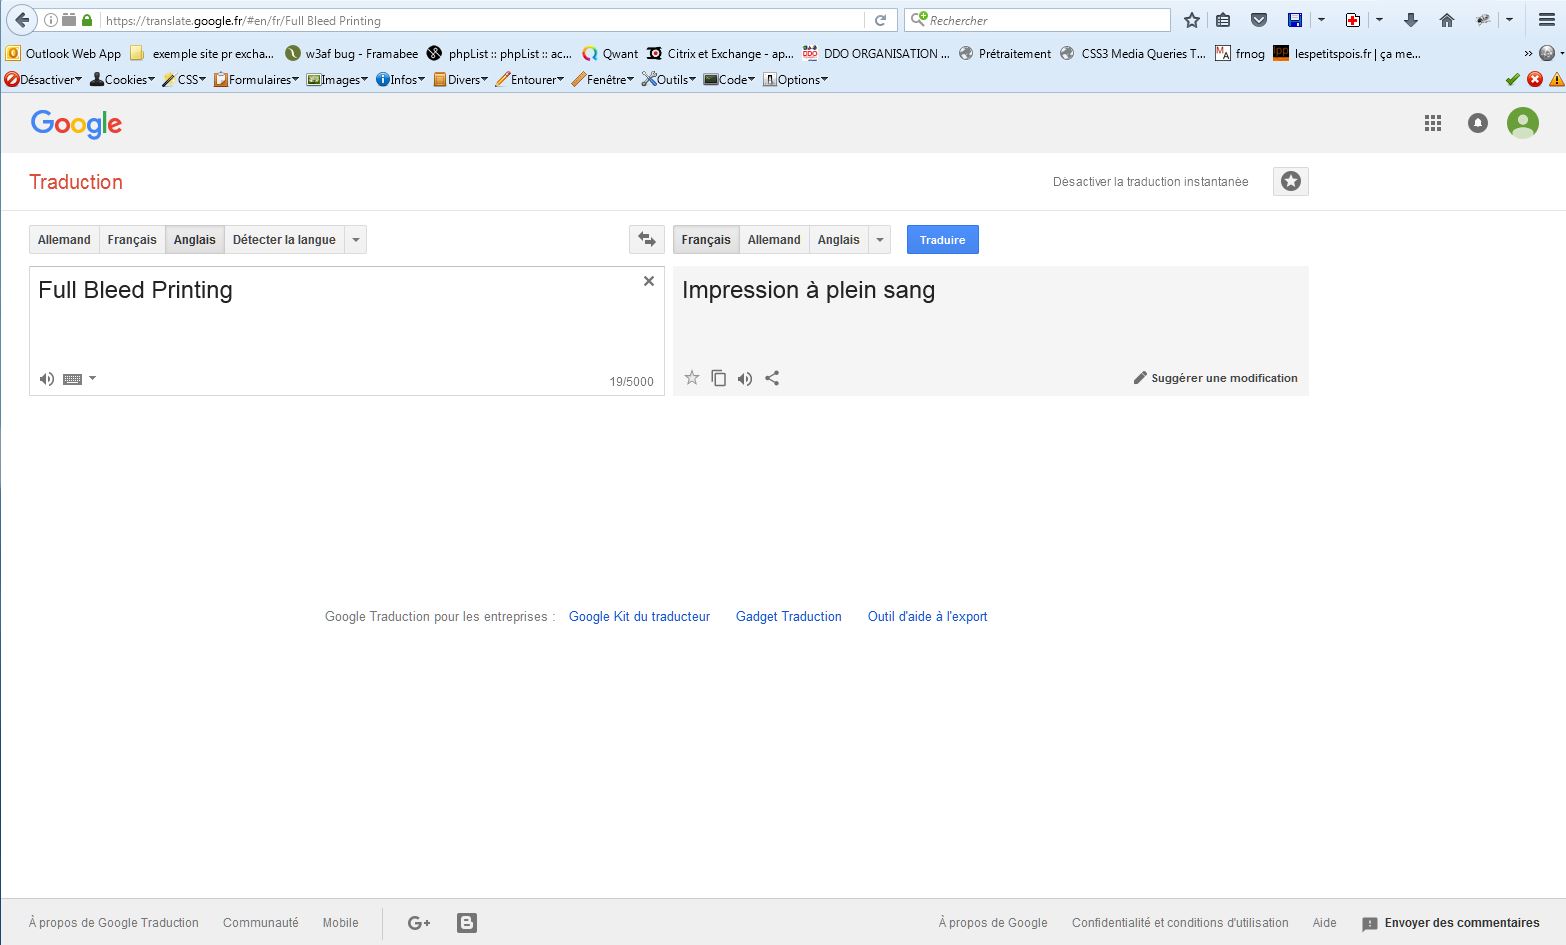Open Google notifications bell

pyautogui.click(x=1477, y=123)
